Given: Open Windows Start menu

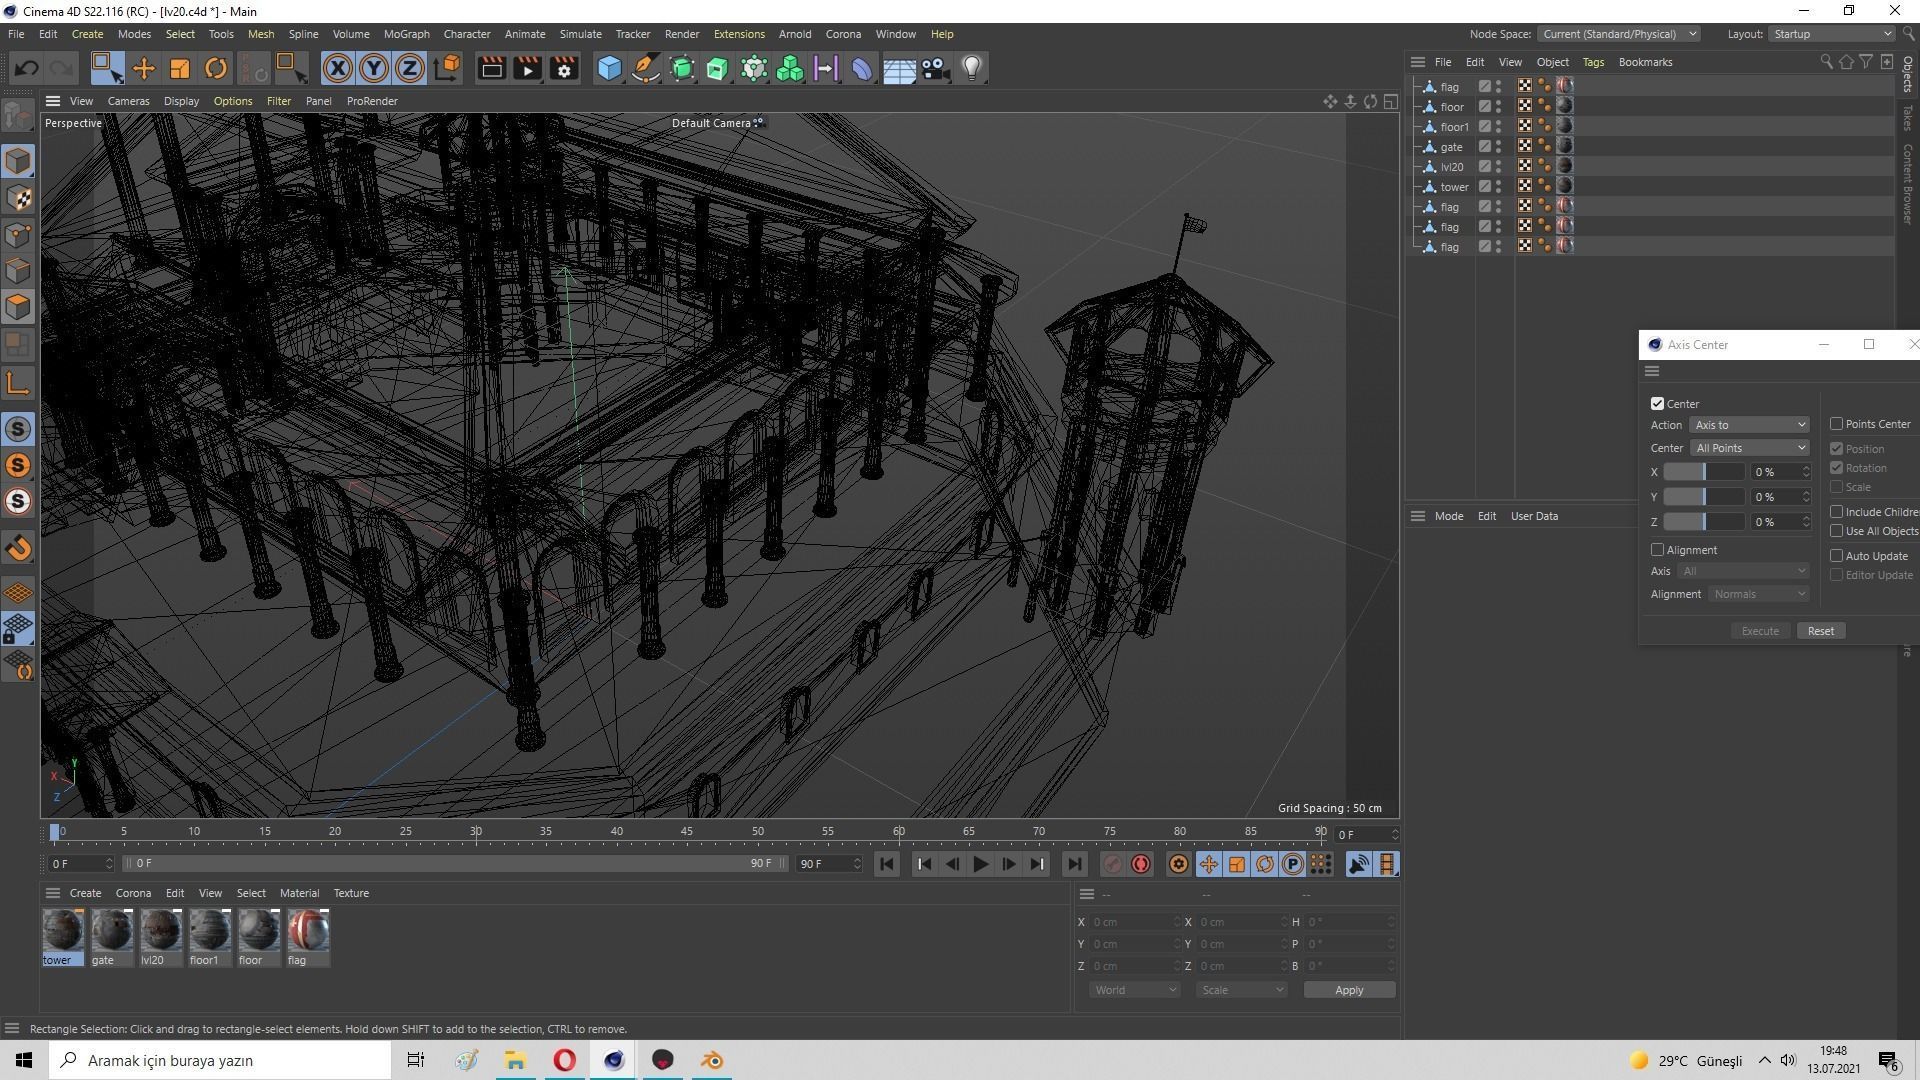Looking at the screenshot, I should (24, 1060).
